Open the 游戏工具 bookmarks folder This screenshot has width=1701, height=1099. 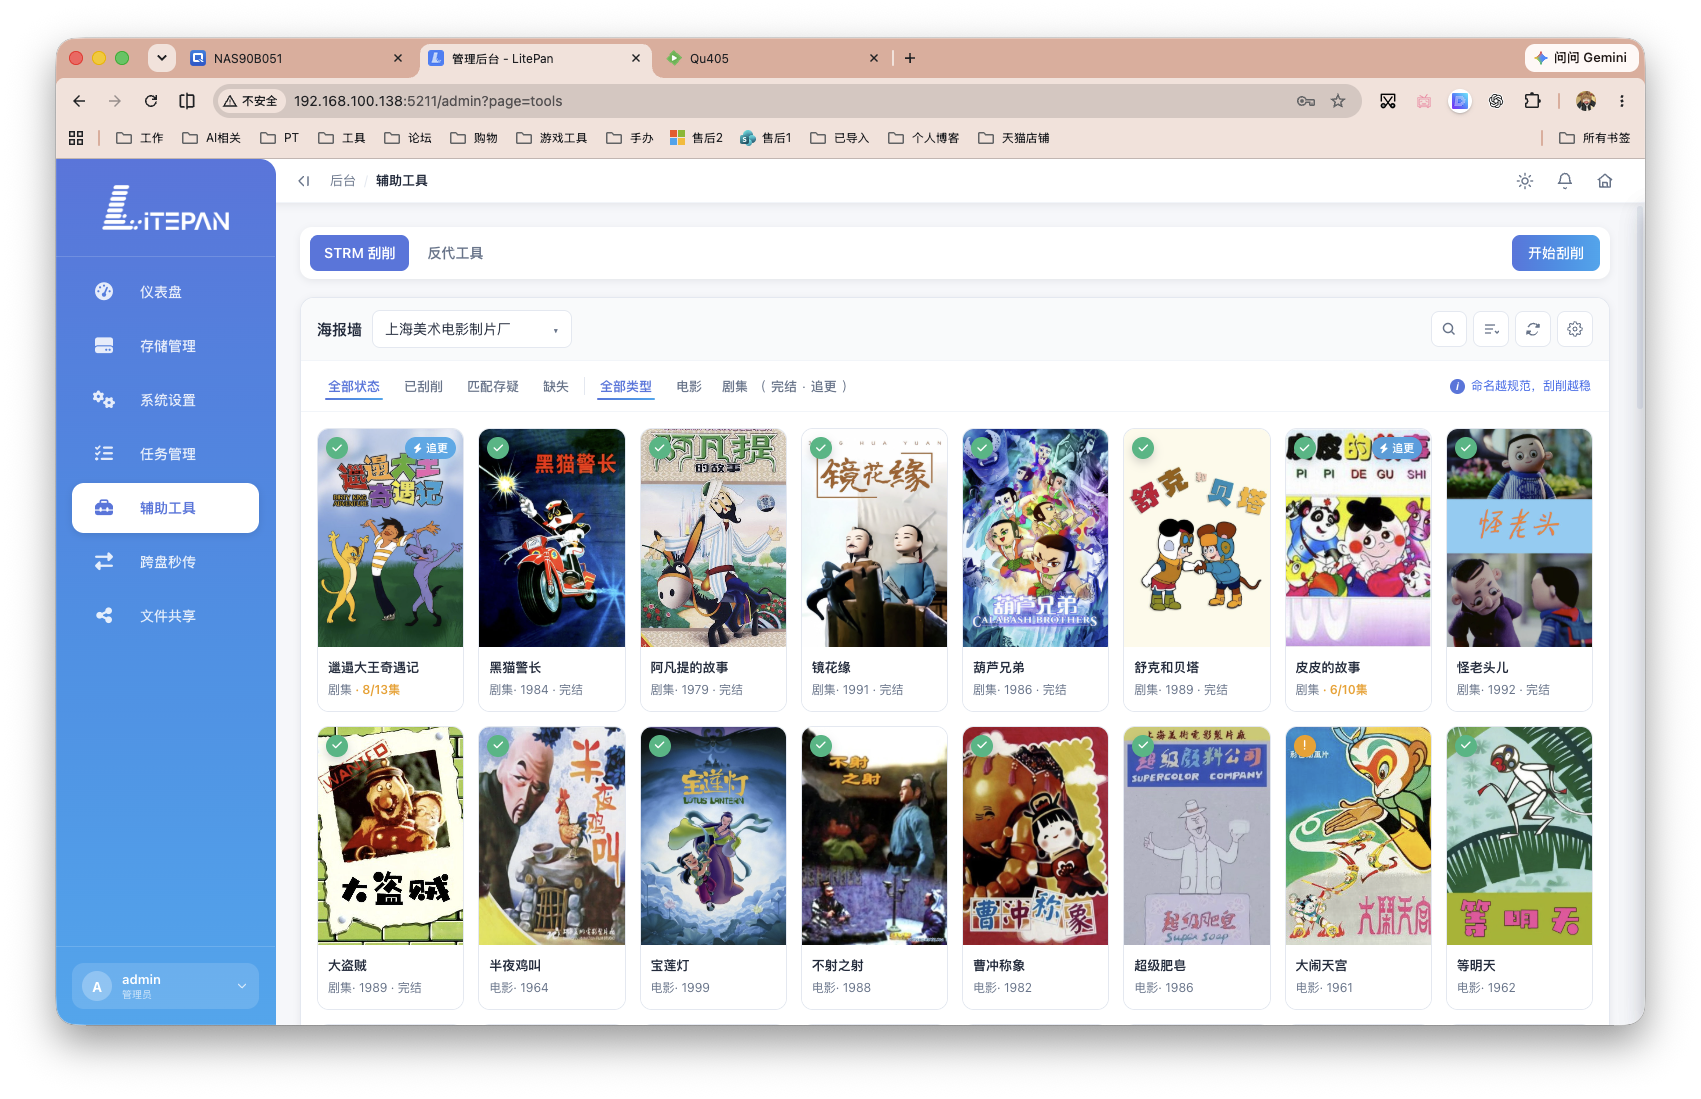point(551,138)
